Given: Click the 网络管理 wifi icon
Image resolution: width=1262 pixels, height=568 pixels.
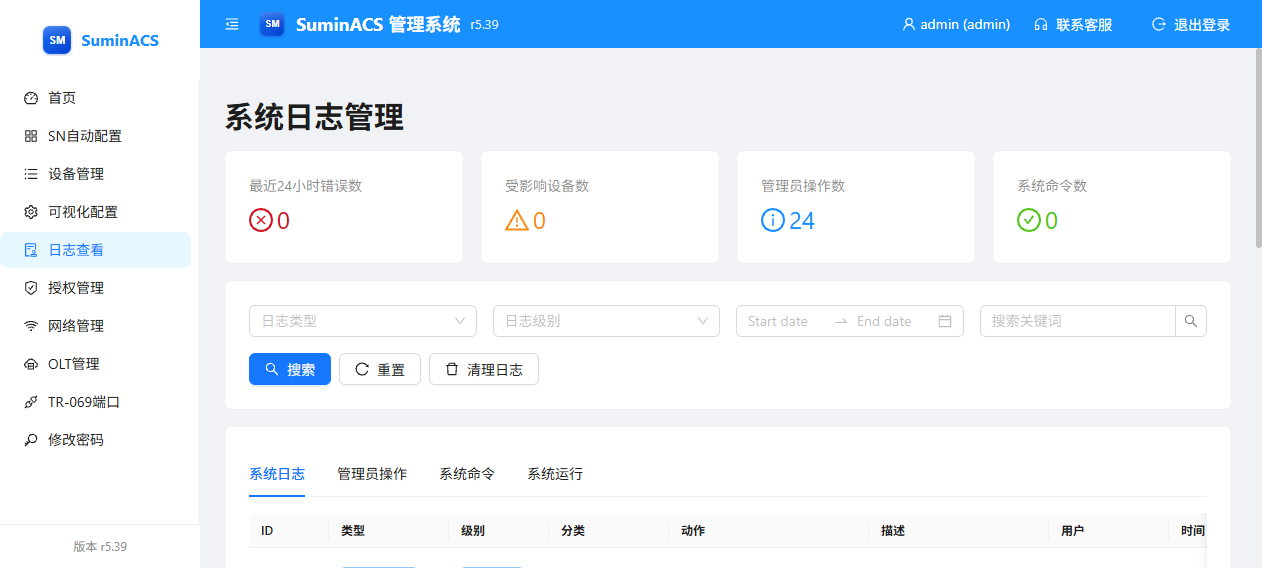Looking at the screenshot, I should (31, 326).
